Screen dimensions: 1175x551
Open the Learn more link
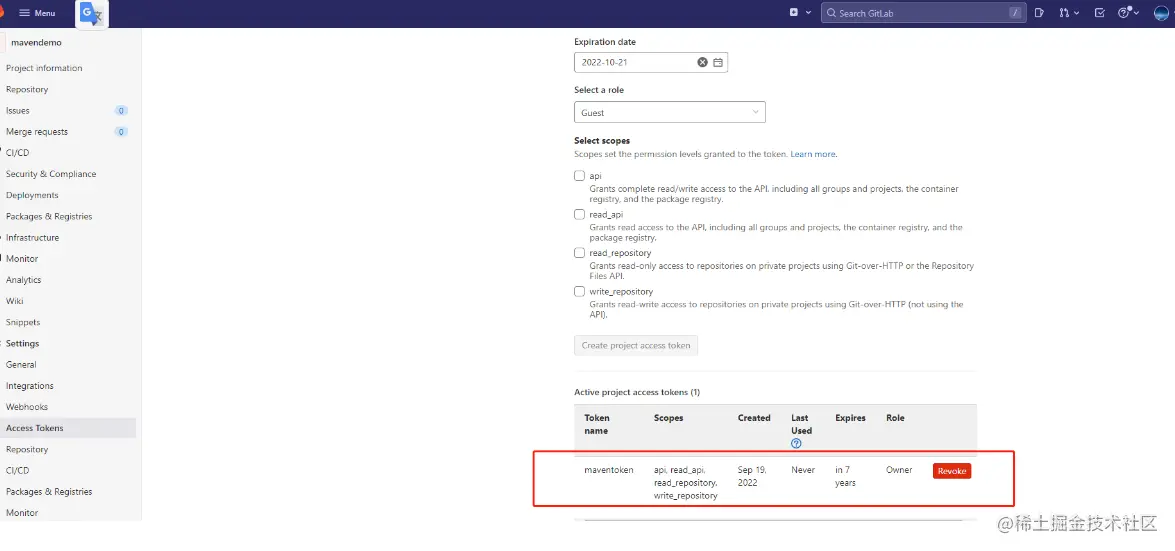point(812,154)
